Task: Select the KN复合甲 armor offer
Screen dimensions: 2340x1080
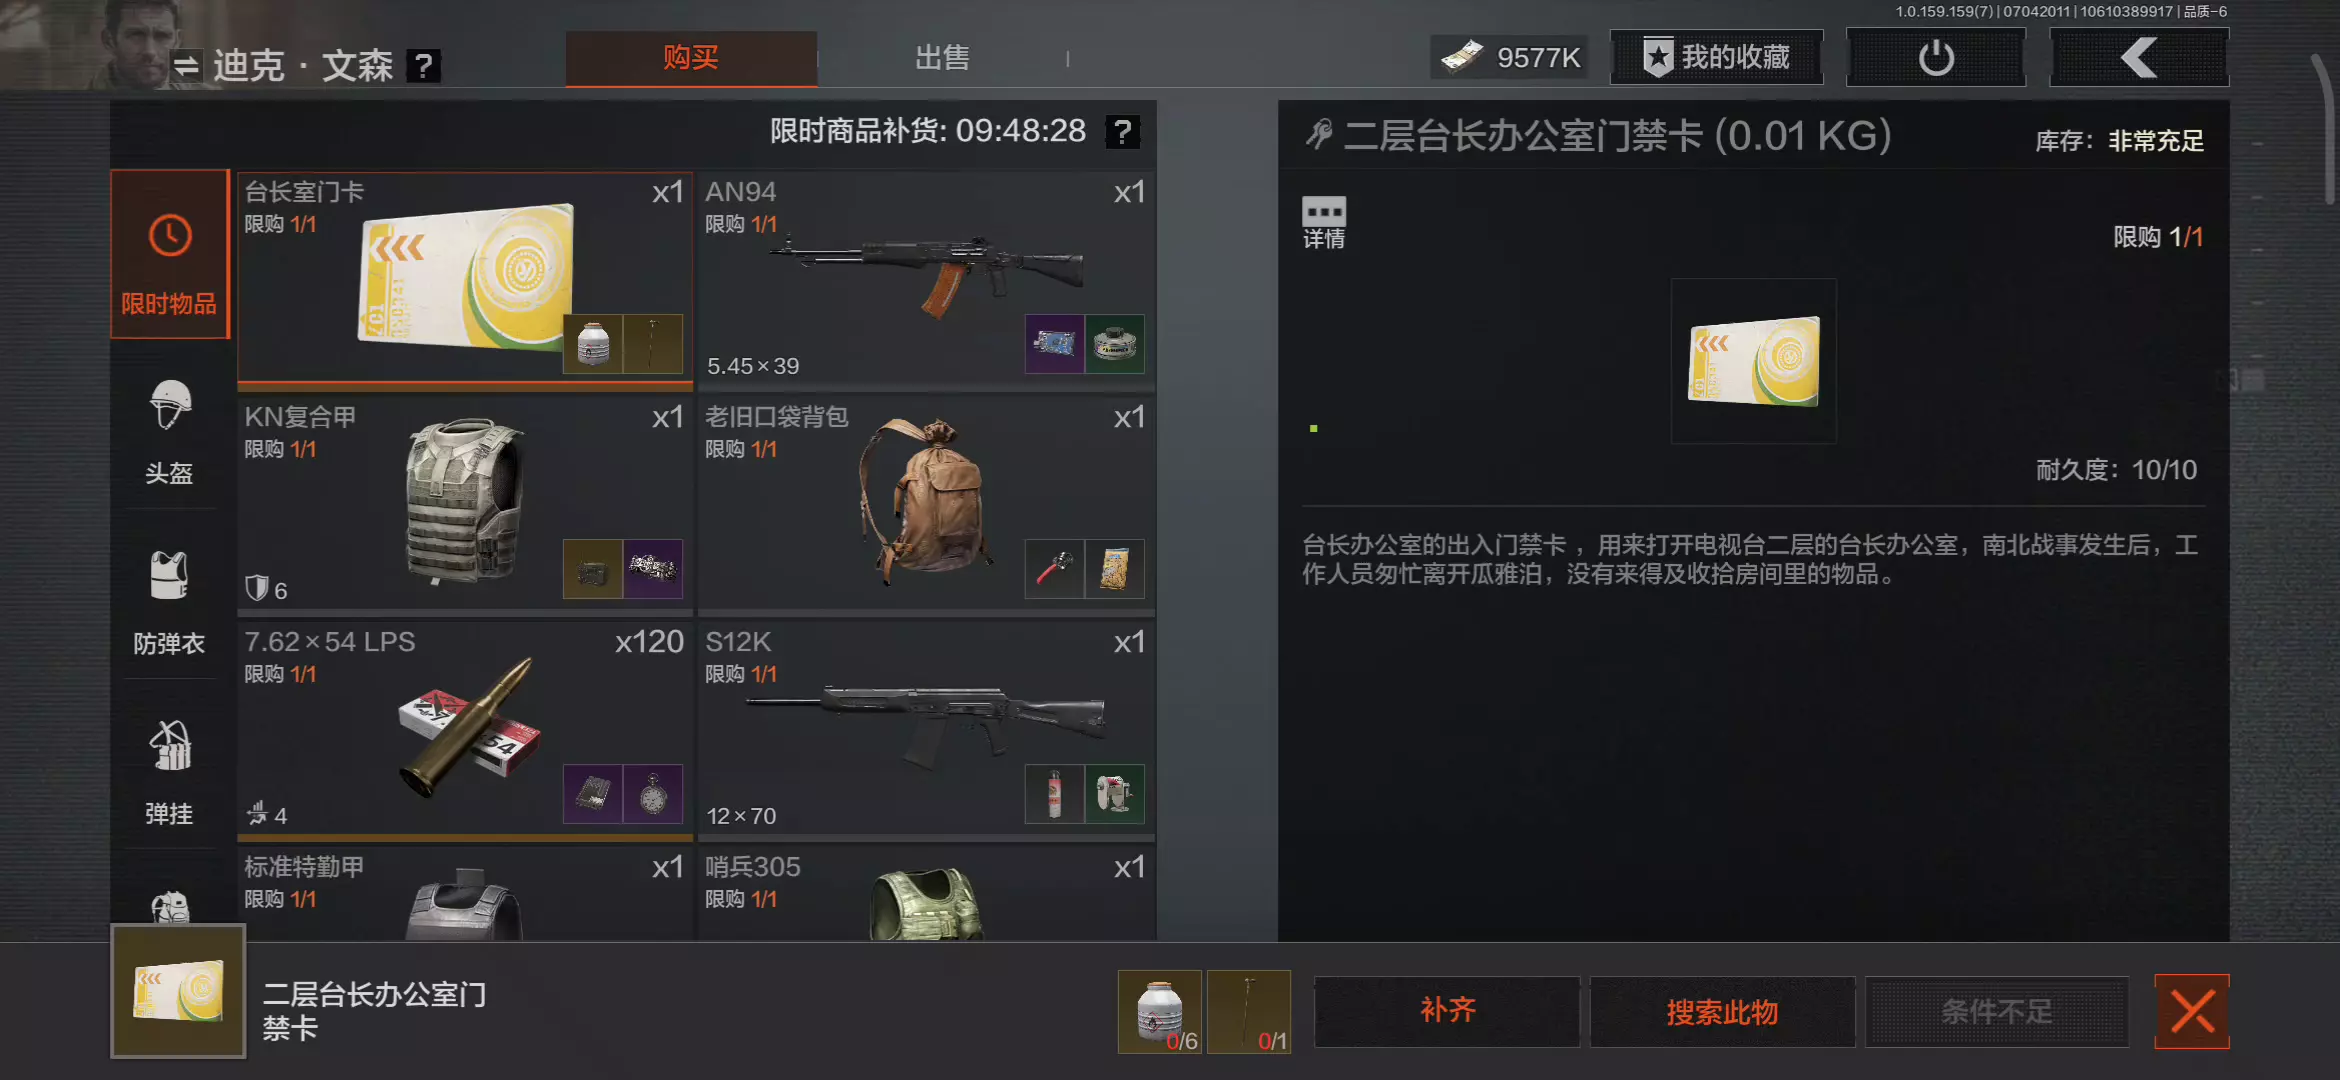Action: [465, 504]
